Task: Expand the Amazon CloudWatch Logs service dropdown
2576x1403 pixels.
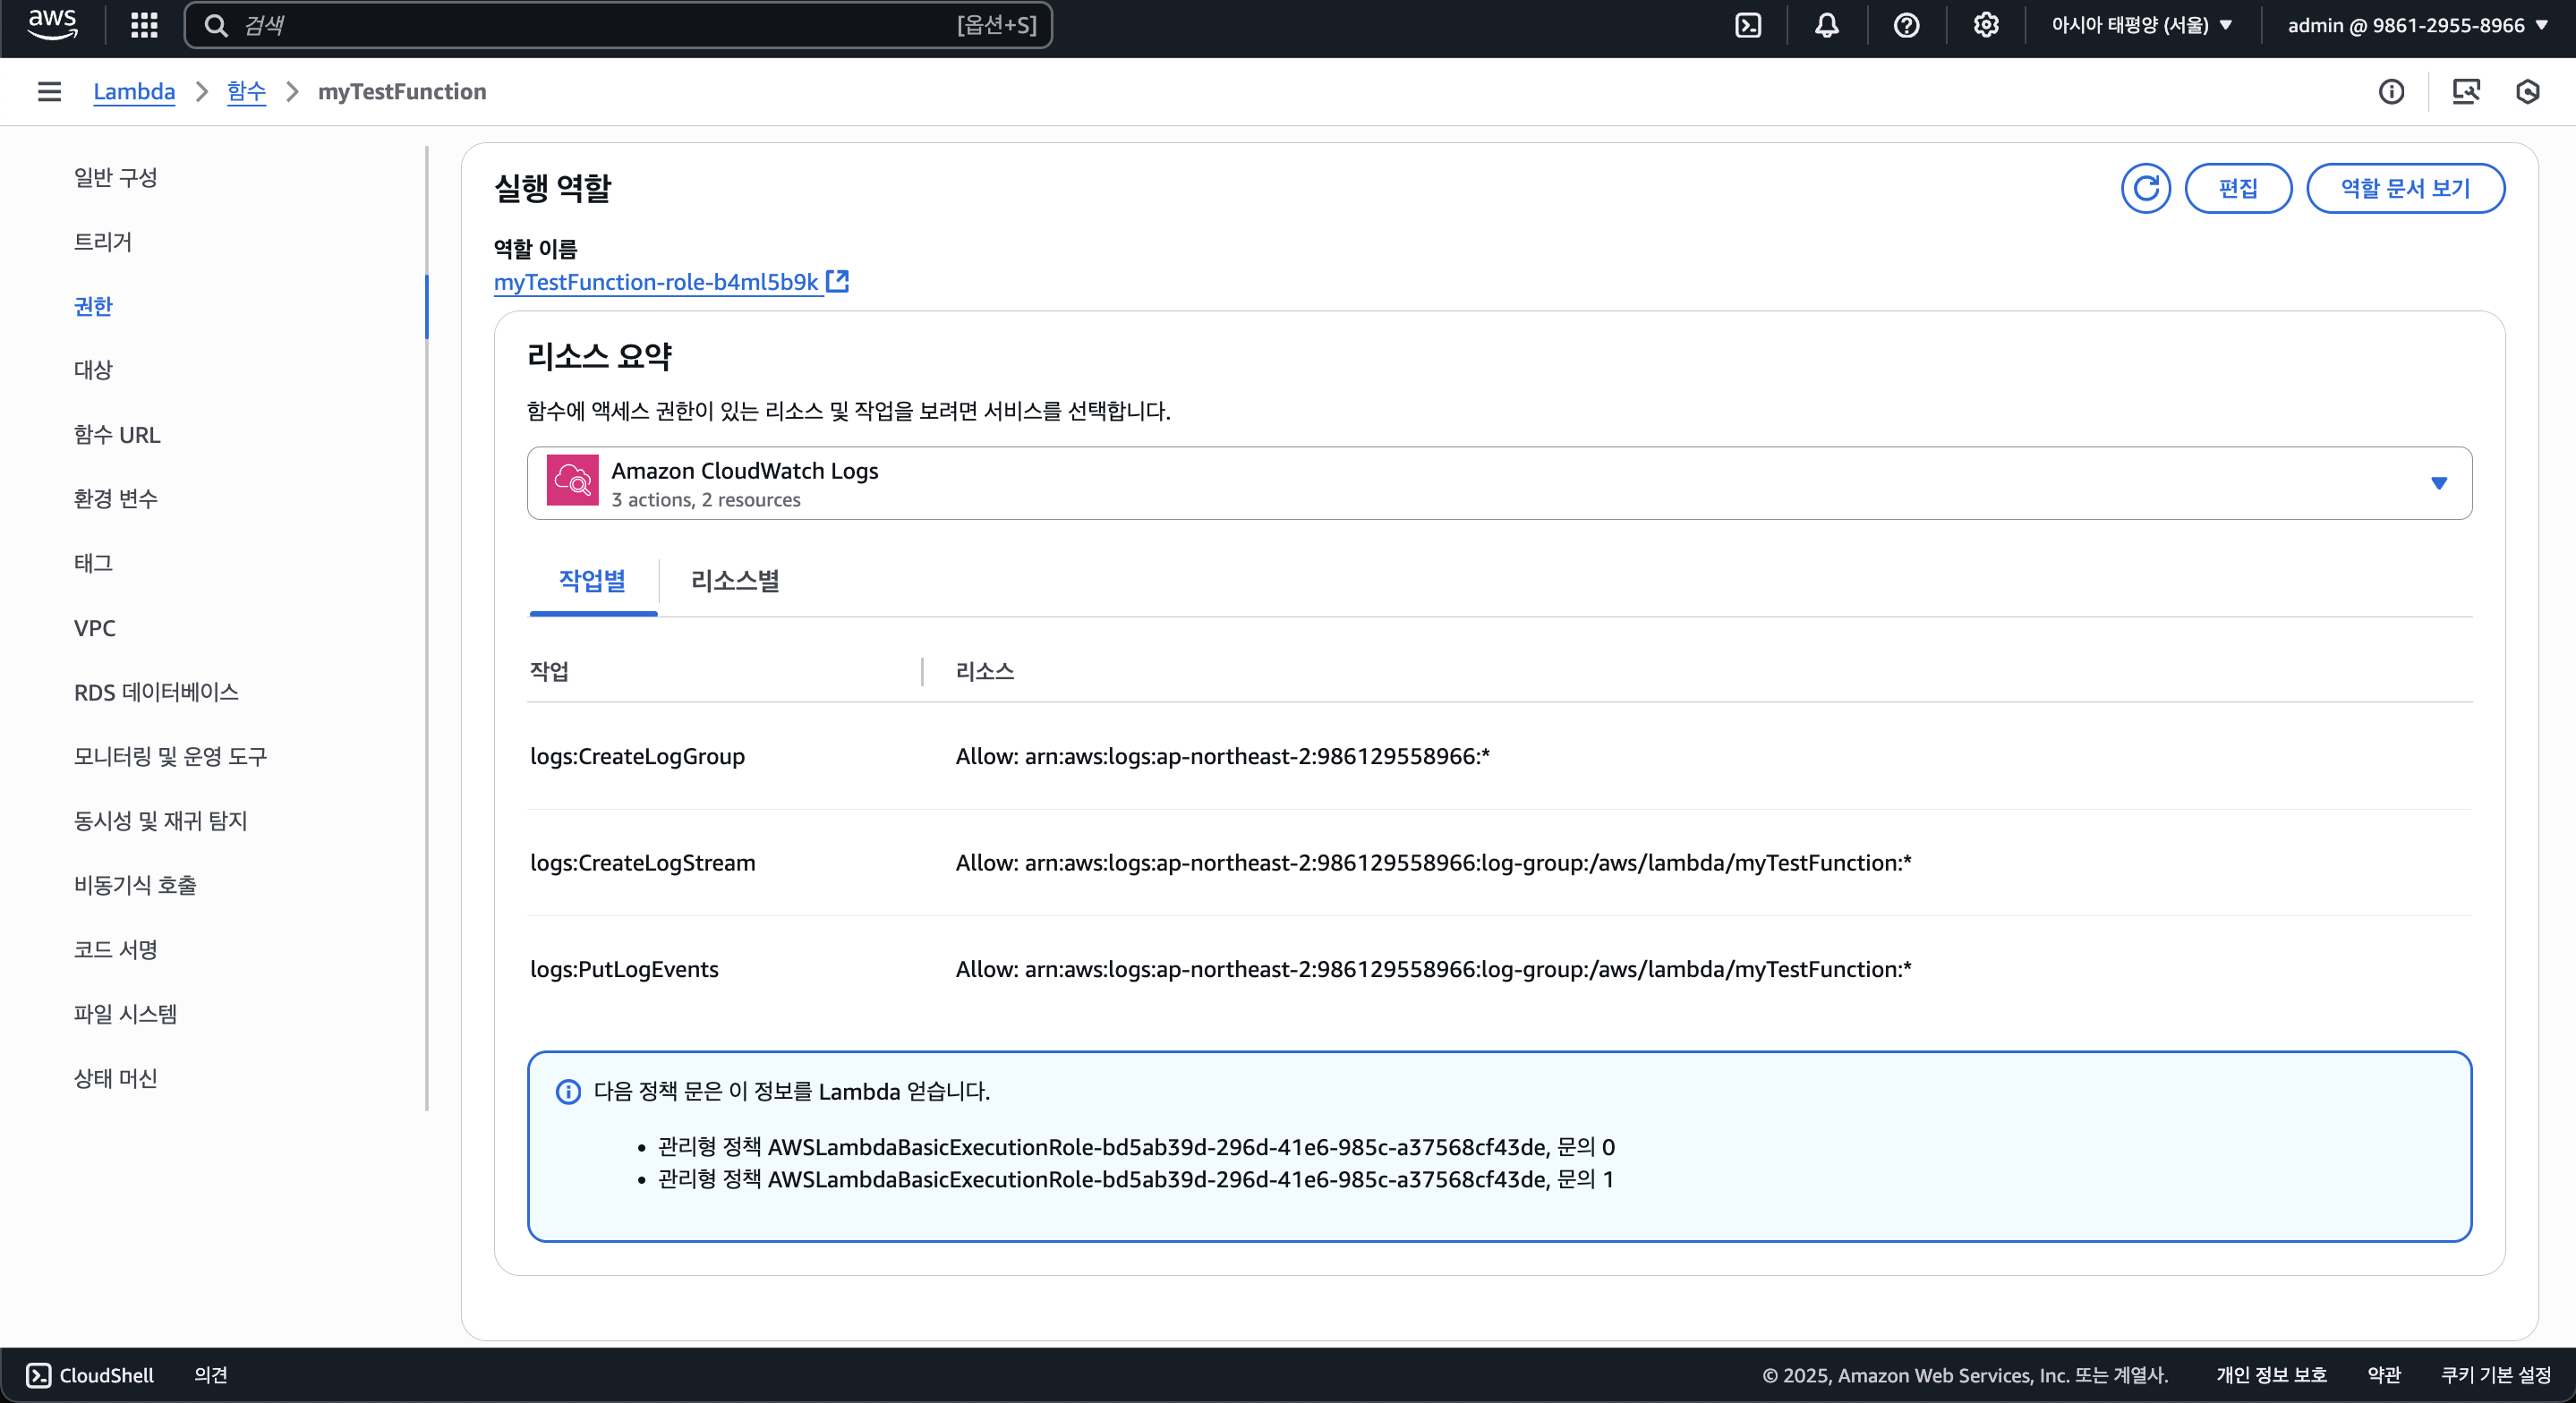Action: 1499,483
